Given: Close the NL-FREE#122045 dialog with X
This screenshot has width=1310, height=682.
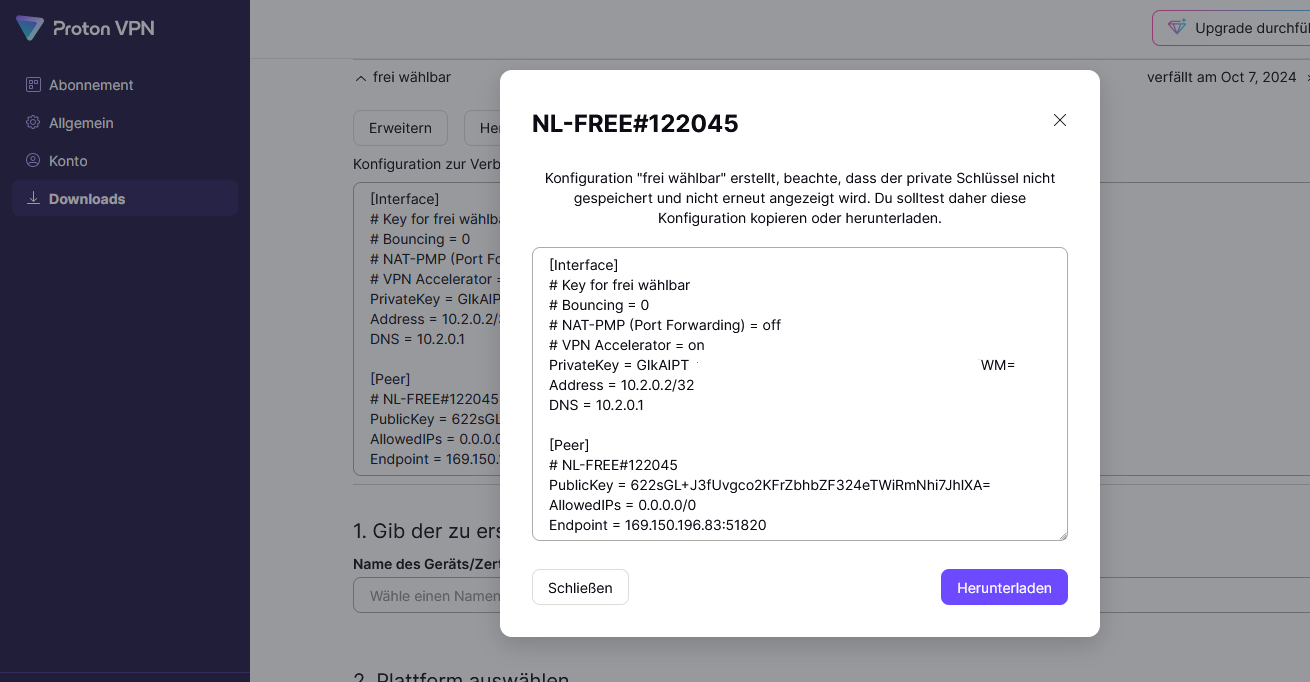Looking at the screenshot, I should click(1060, 120).
